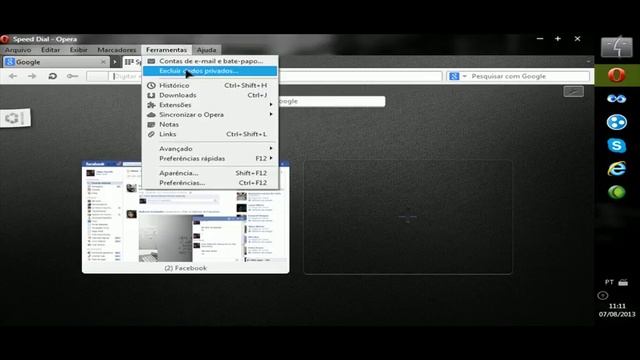Open the Editar menu
The height and width of the screenshot is (360, 640).
(51, 50)
